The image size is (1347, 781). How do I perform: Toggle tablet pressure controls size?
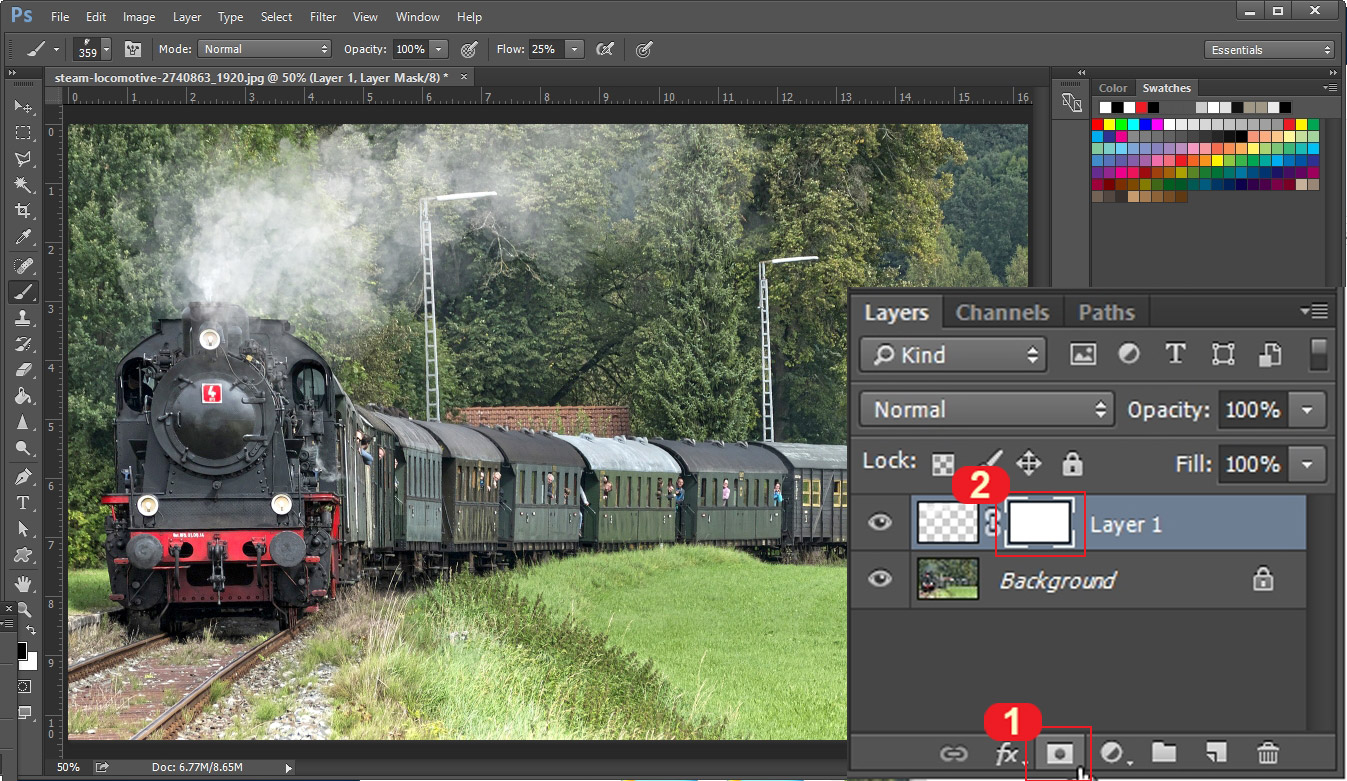pyautogui.click(x=644, y=49)
